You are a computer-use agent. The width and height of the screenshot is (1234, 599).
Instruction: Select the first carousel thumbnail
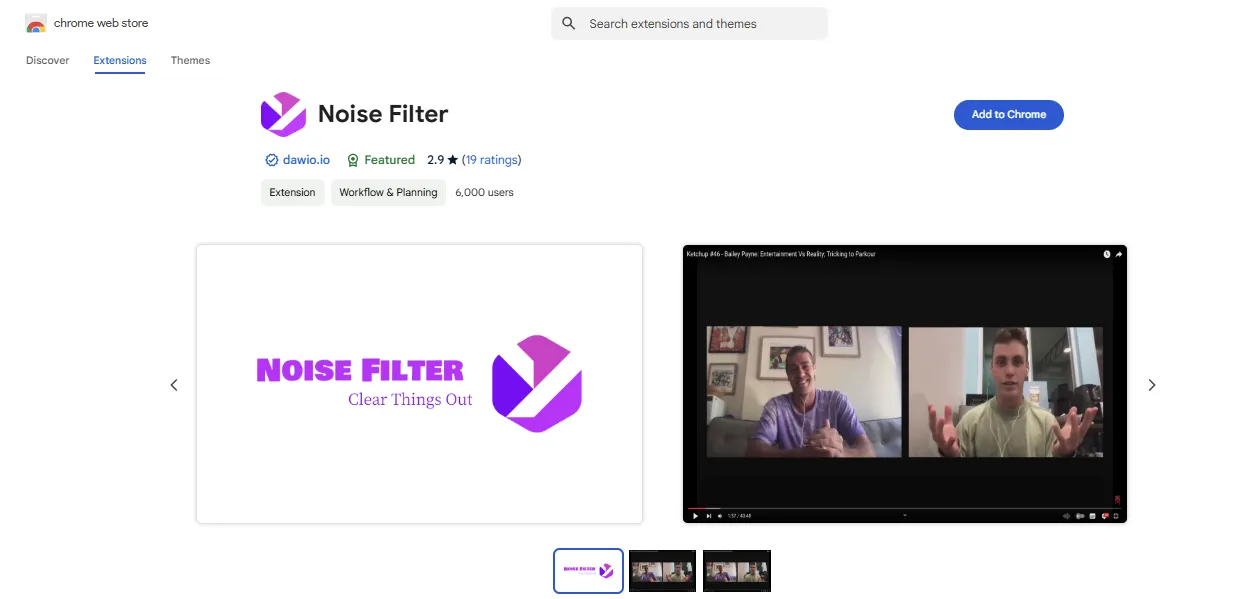click(588, 571)
